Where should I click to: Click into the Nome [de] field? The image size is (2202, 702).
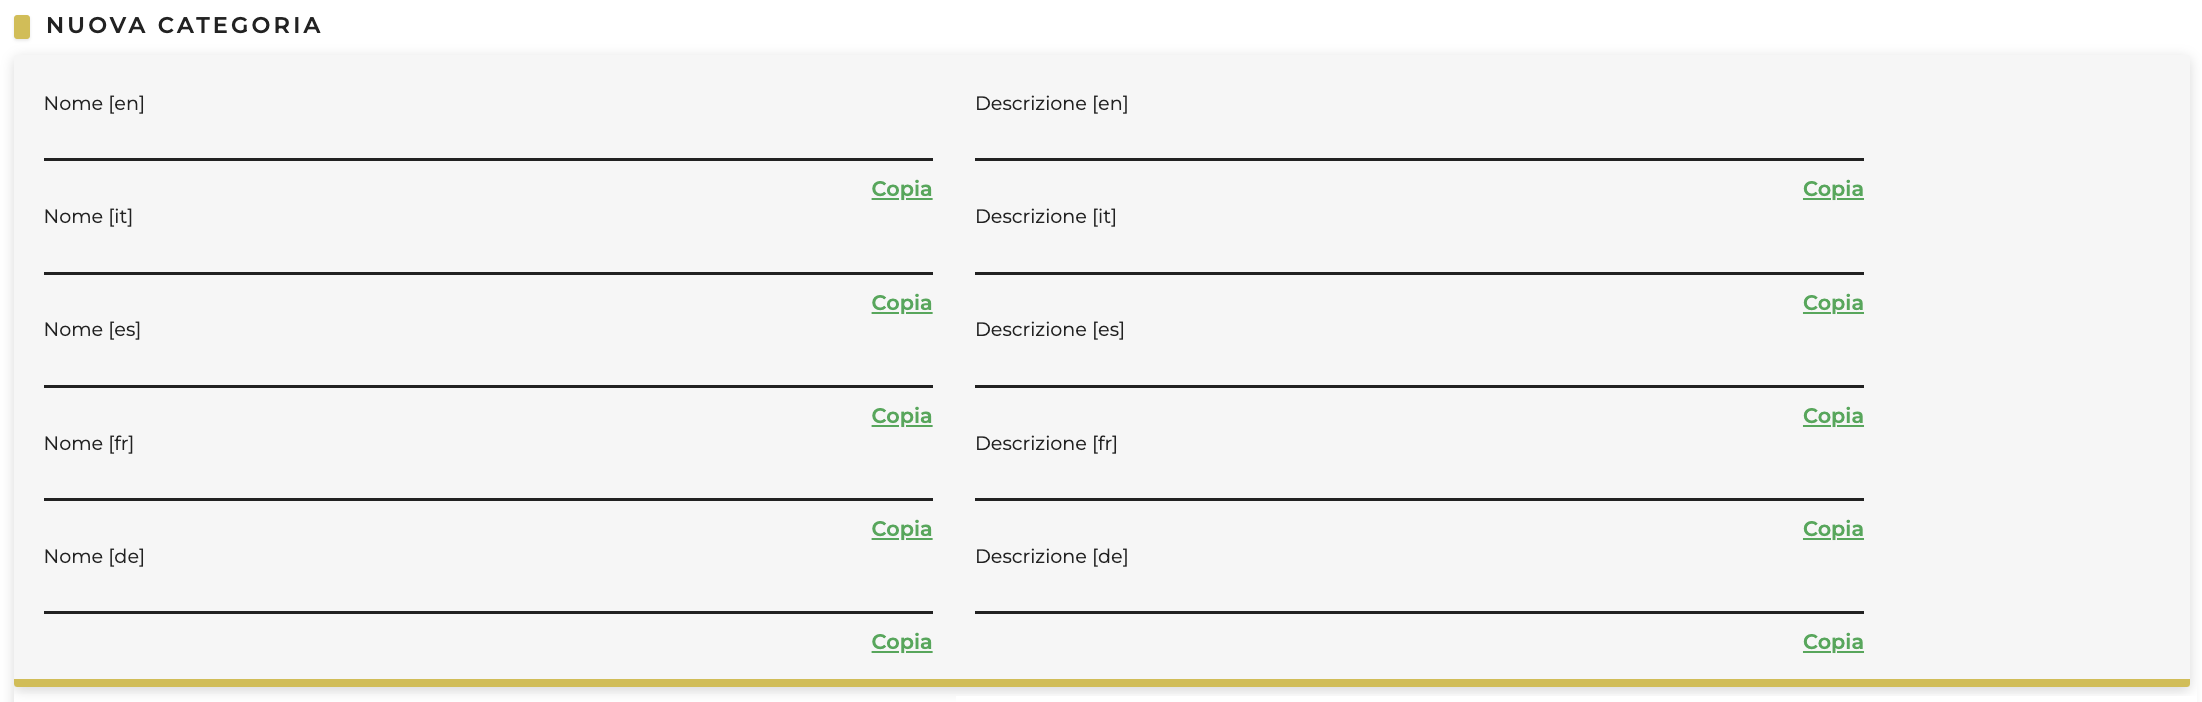(x=488, y=593)
